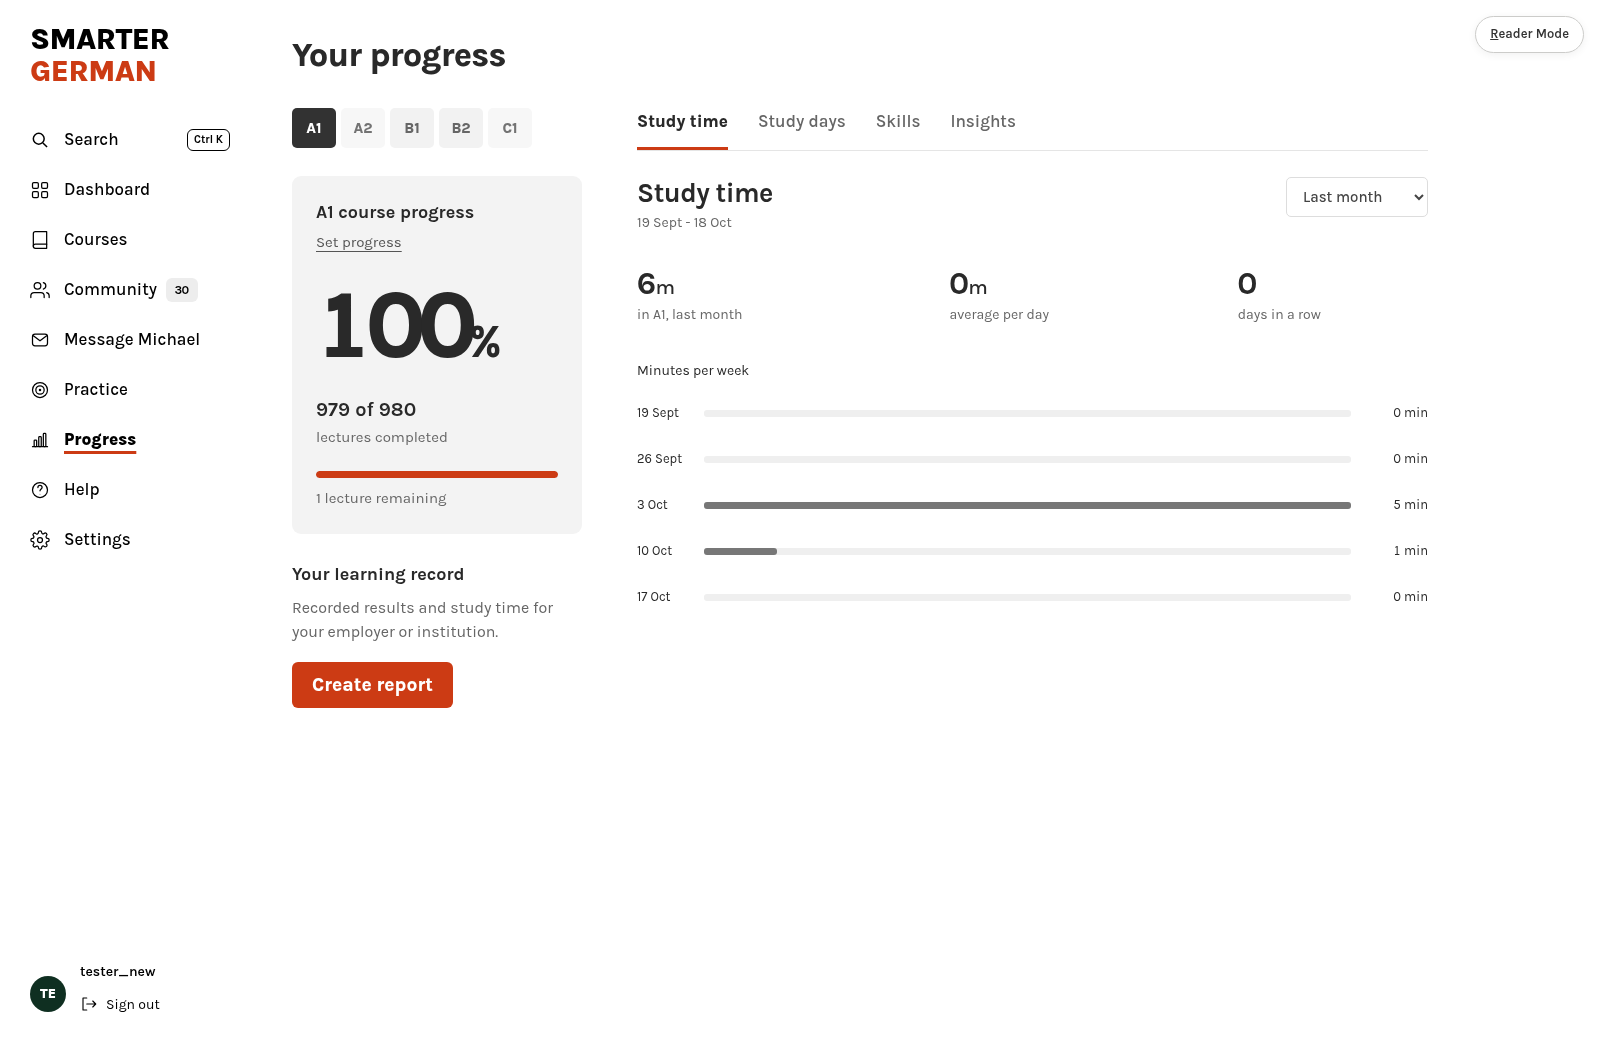The height and width of the screenshot is (1050, 1600).
Task: Click the Smarter German logo
Action: pos(100,56)
